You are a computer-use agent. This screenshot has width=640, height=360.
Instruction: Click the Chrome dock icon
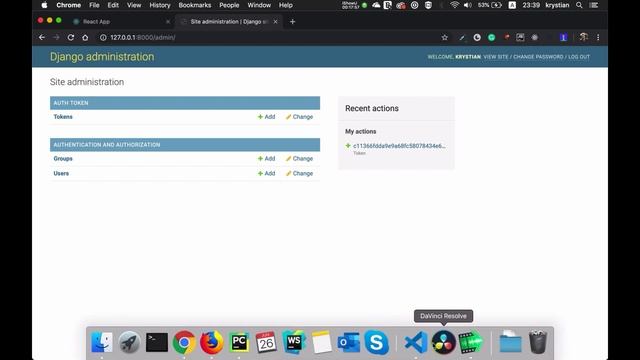point(184,342)
